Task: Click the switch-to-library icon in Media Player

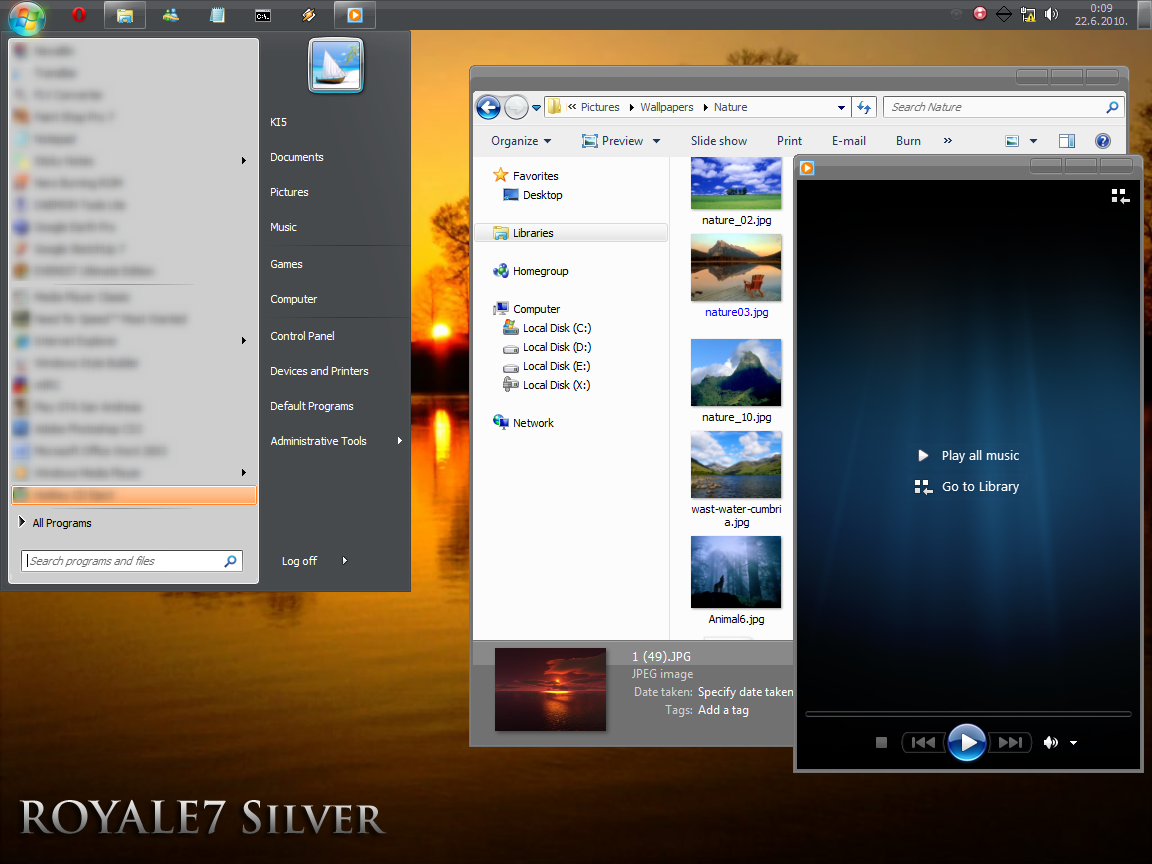Action: [x=1120, y=196]
